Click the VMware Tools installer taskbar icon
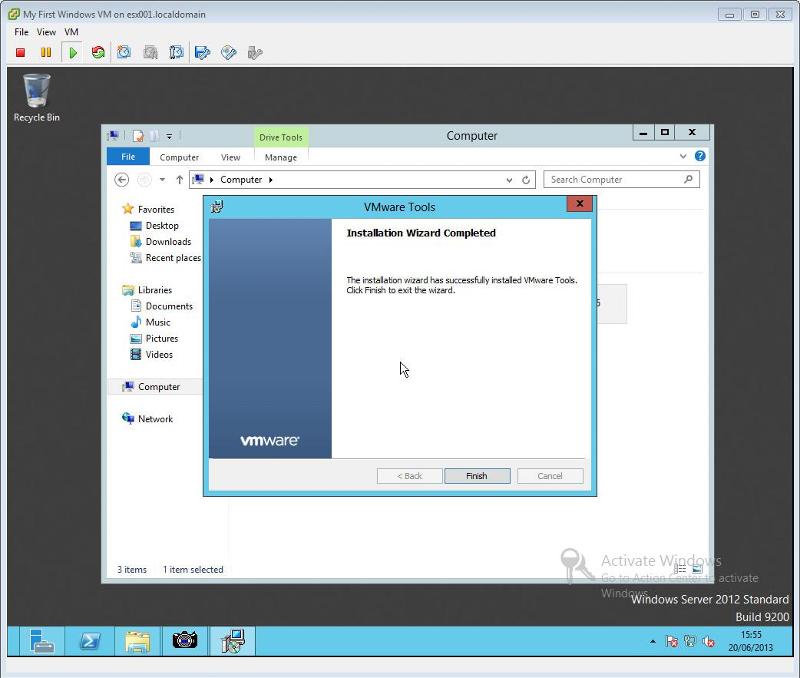The image size is (800, 678). (233, 641)
